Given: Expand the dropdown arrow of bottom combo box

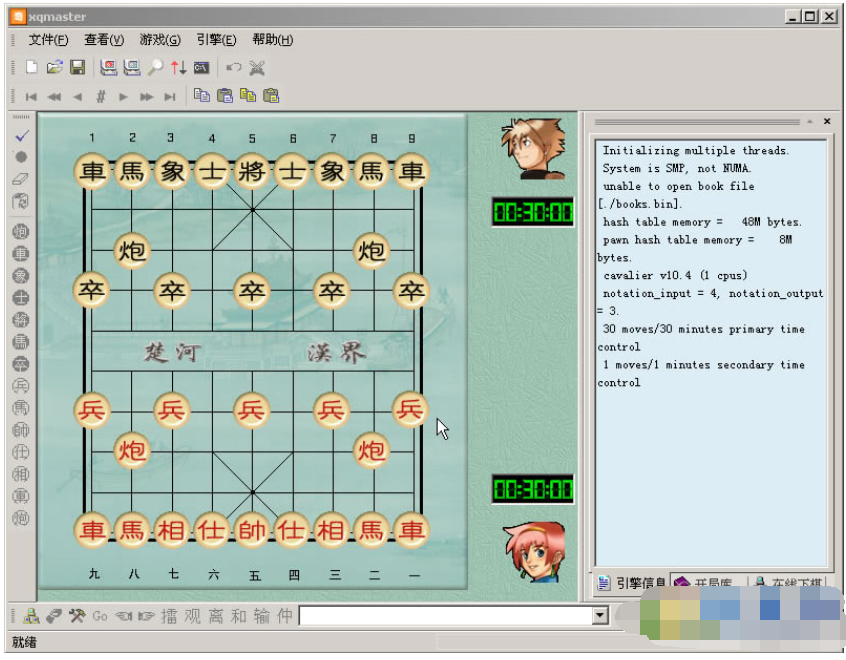Looking at the screenshot, I should pos(599,616).
